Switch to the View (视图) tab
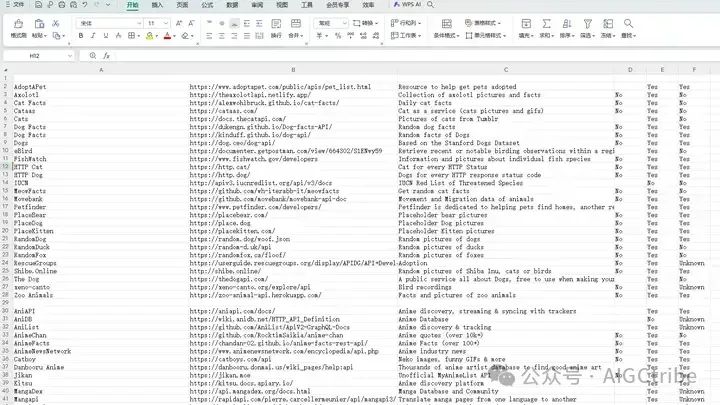This screenshot has height=405, width=720. tap(282, 5)
